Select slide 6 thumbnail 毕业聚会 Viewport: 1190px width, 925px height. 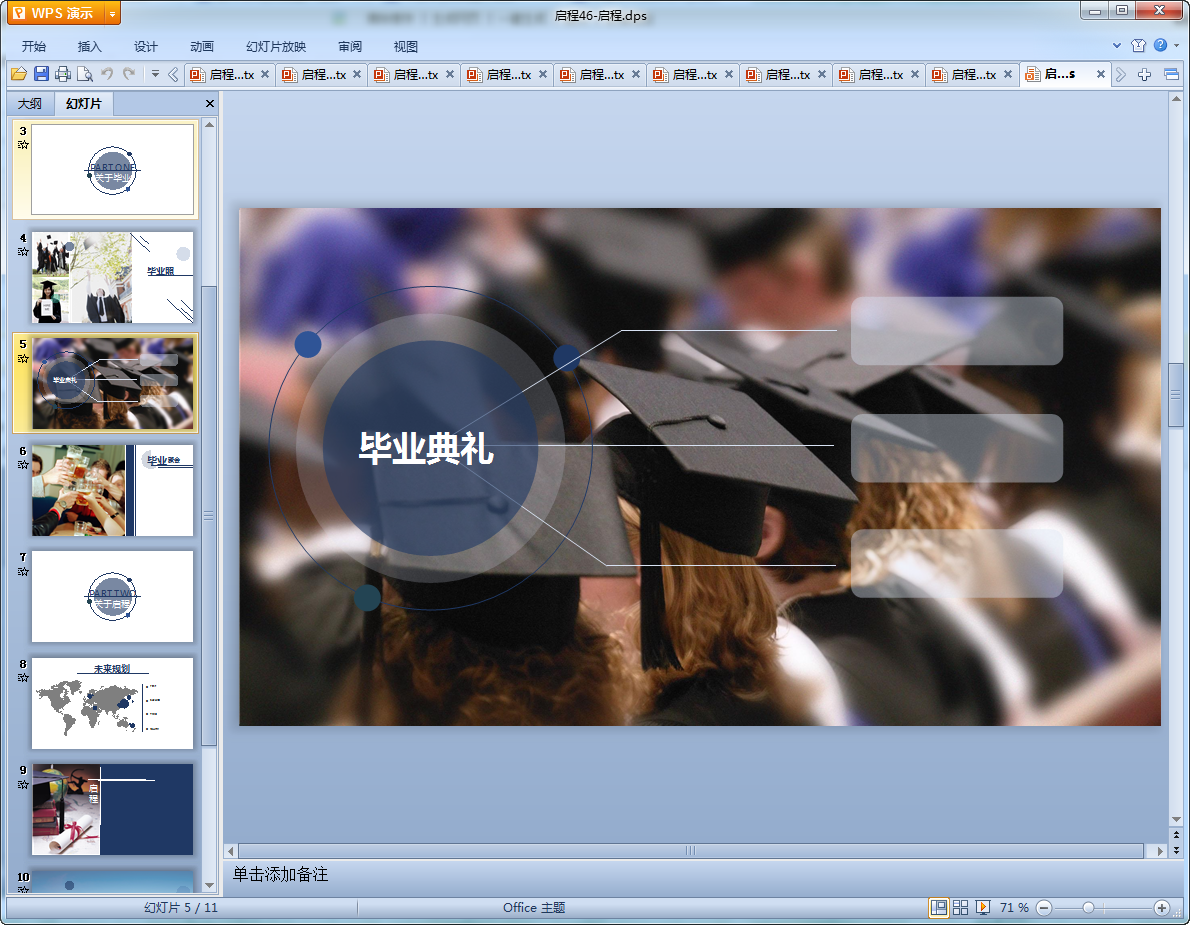tap(112, 490)
